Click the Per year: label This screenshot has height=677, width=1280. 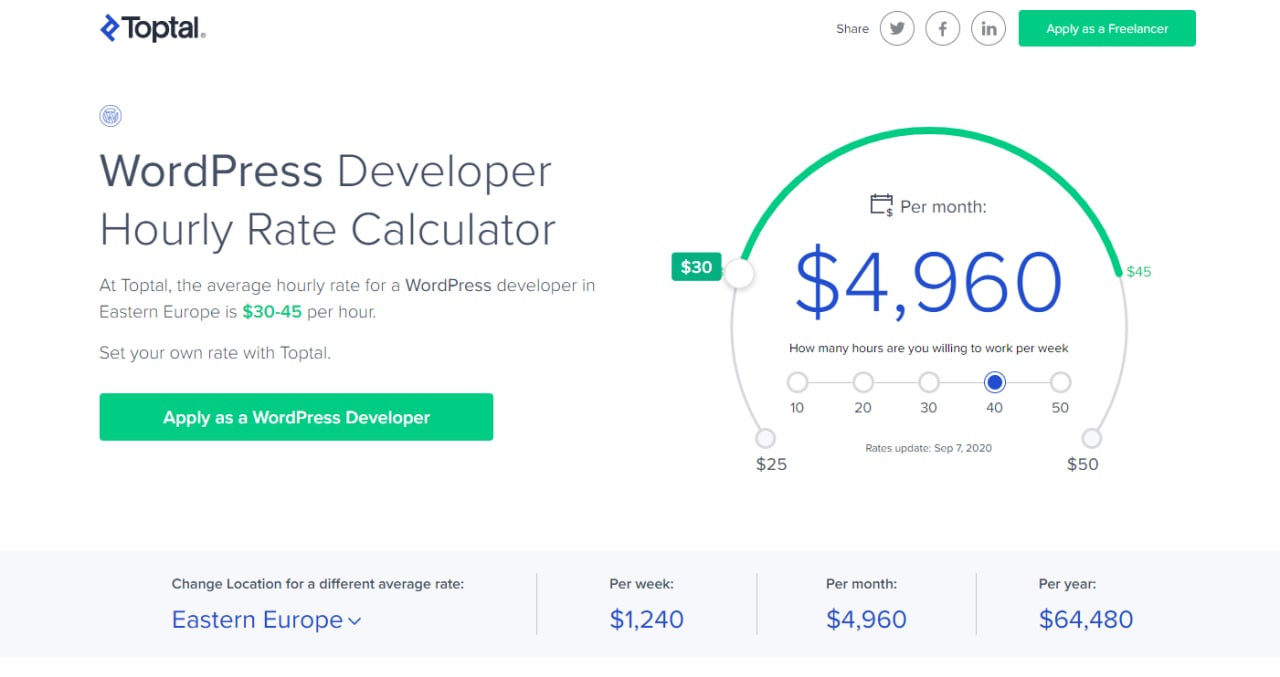point(1067,583)
